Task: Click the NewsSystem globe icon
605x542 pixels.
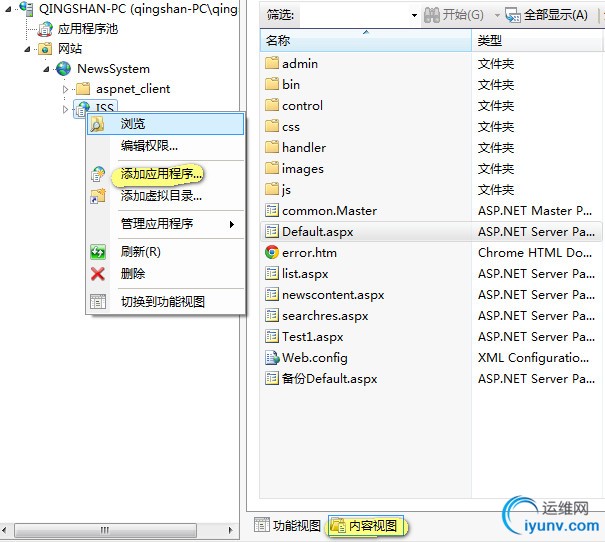Action: coord(63,69)
